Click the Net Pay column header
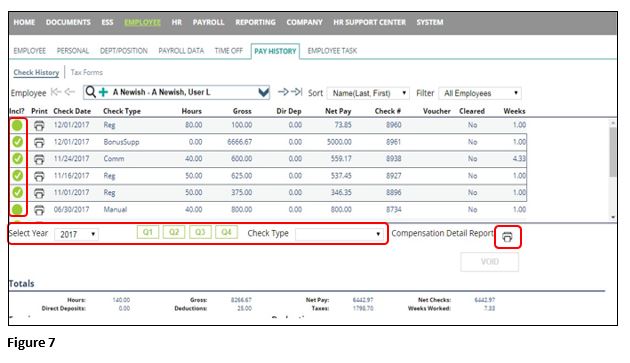The image size is (630, 363). click(x=338, y=111)
